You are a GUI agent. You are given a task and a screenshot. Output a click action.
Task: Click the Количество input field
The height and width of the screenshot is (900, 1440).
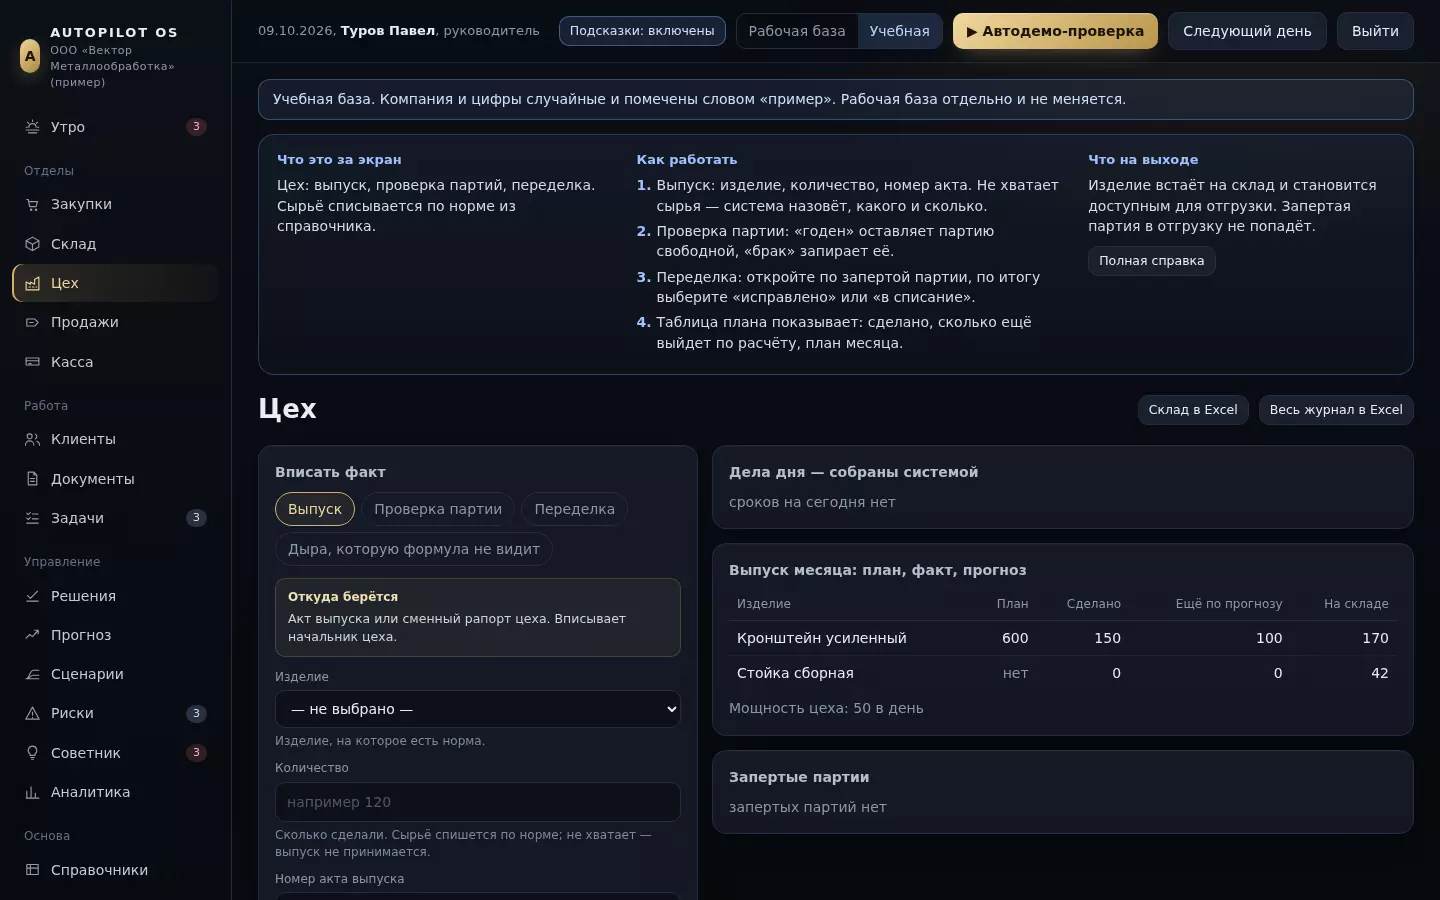(478, 802)
